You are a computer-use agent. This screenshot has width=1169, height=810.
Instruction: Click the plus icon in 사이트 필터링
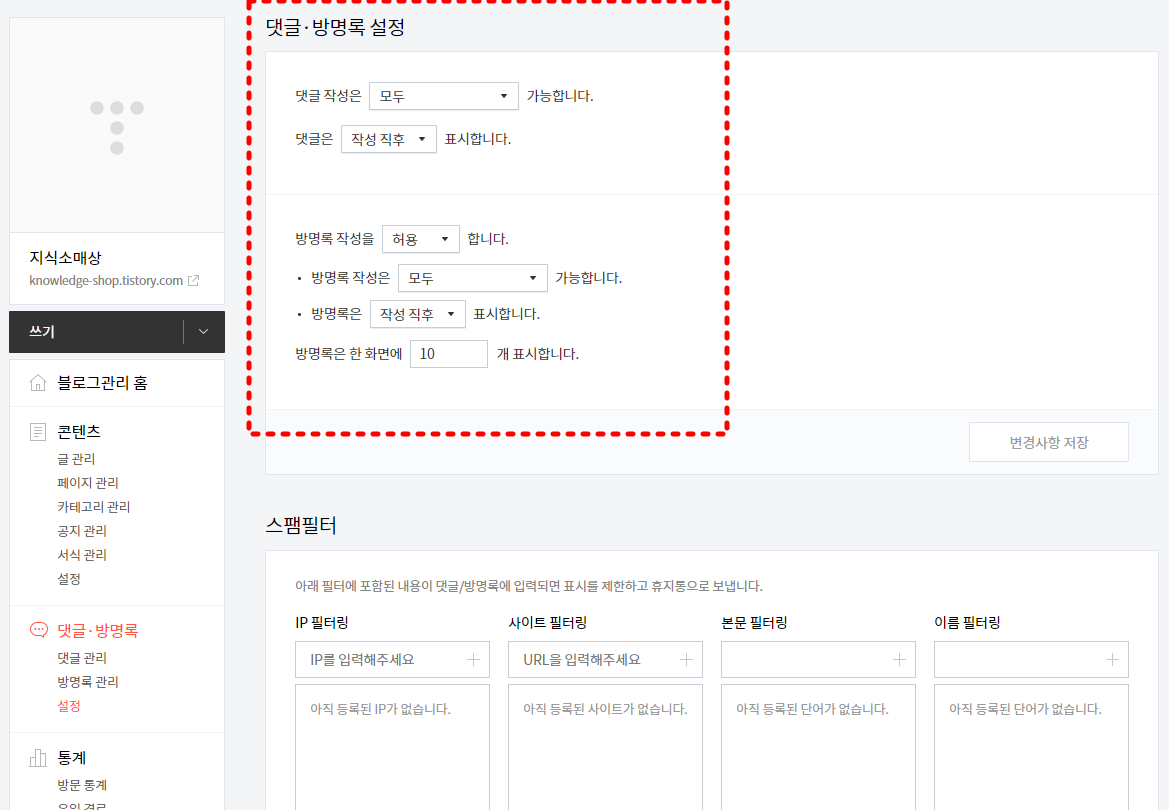[687, 658]
